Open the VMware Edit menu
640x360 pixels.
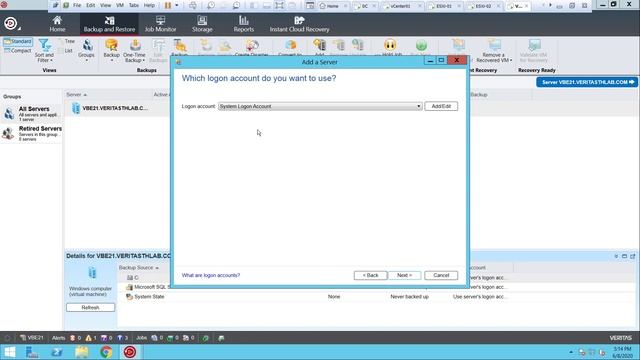pyautogui.click(x=90, y=5)
